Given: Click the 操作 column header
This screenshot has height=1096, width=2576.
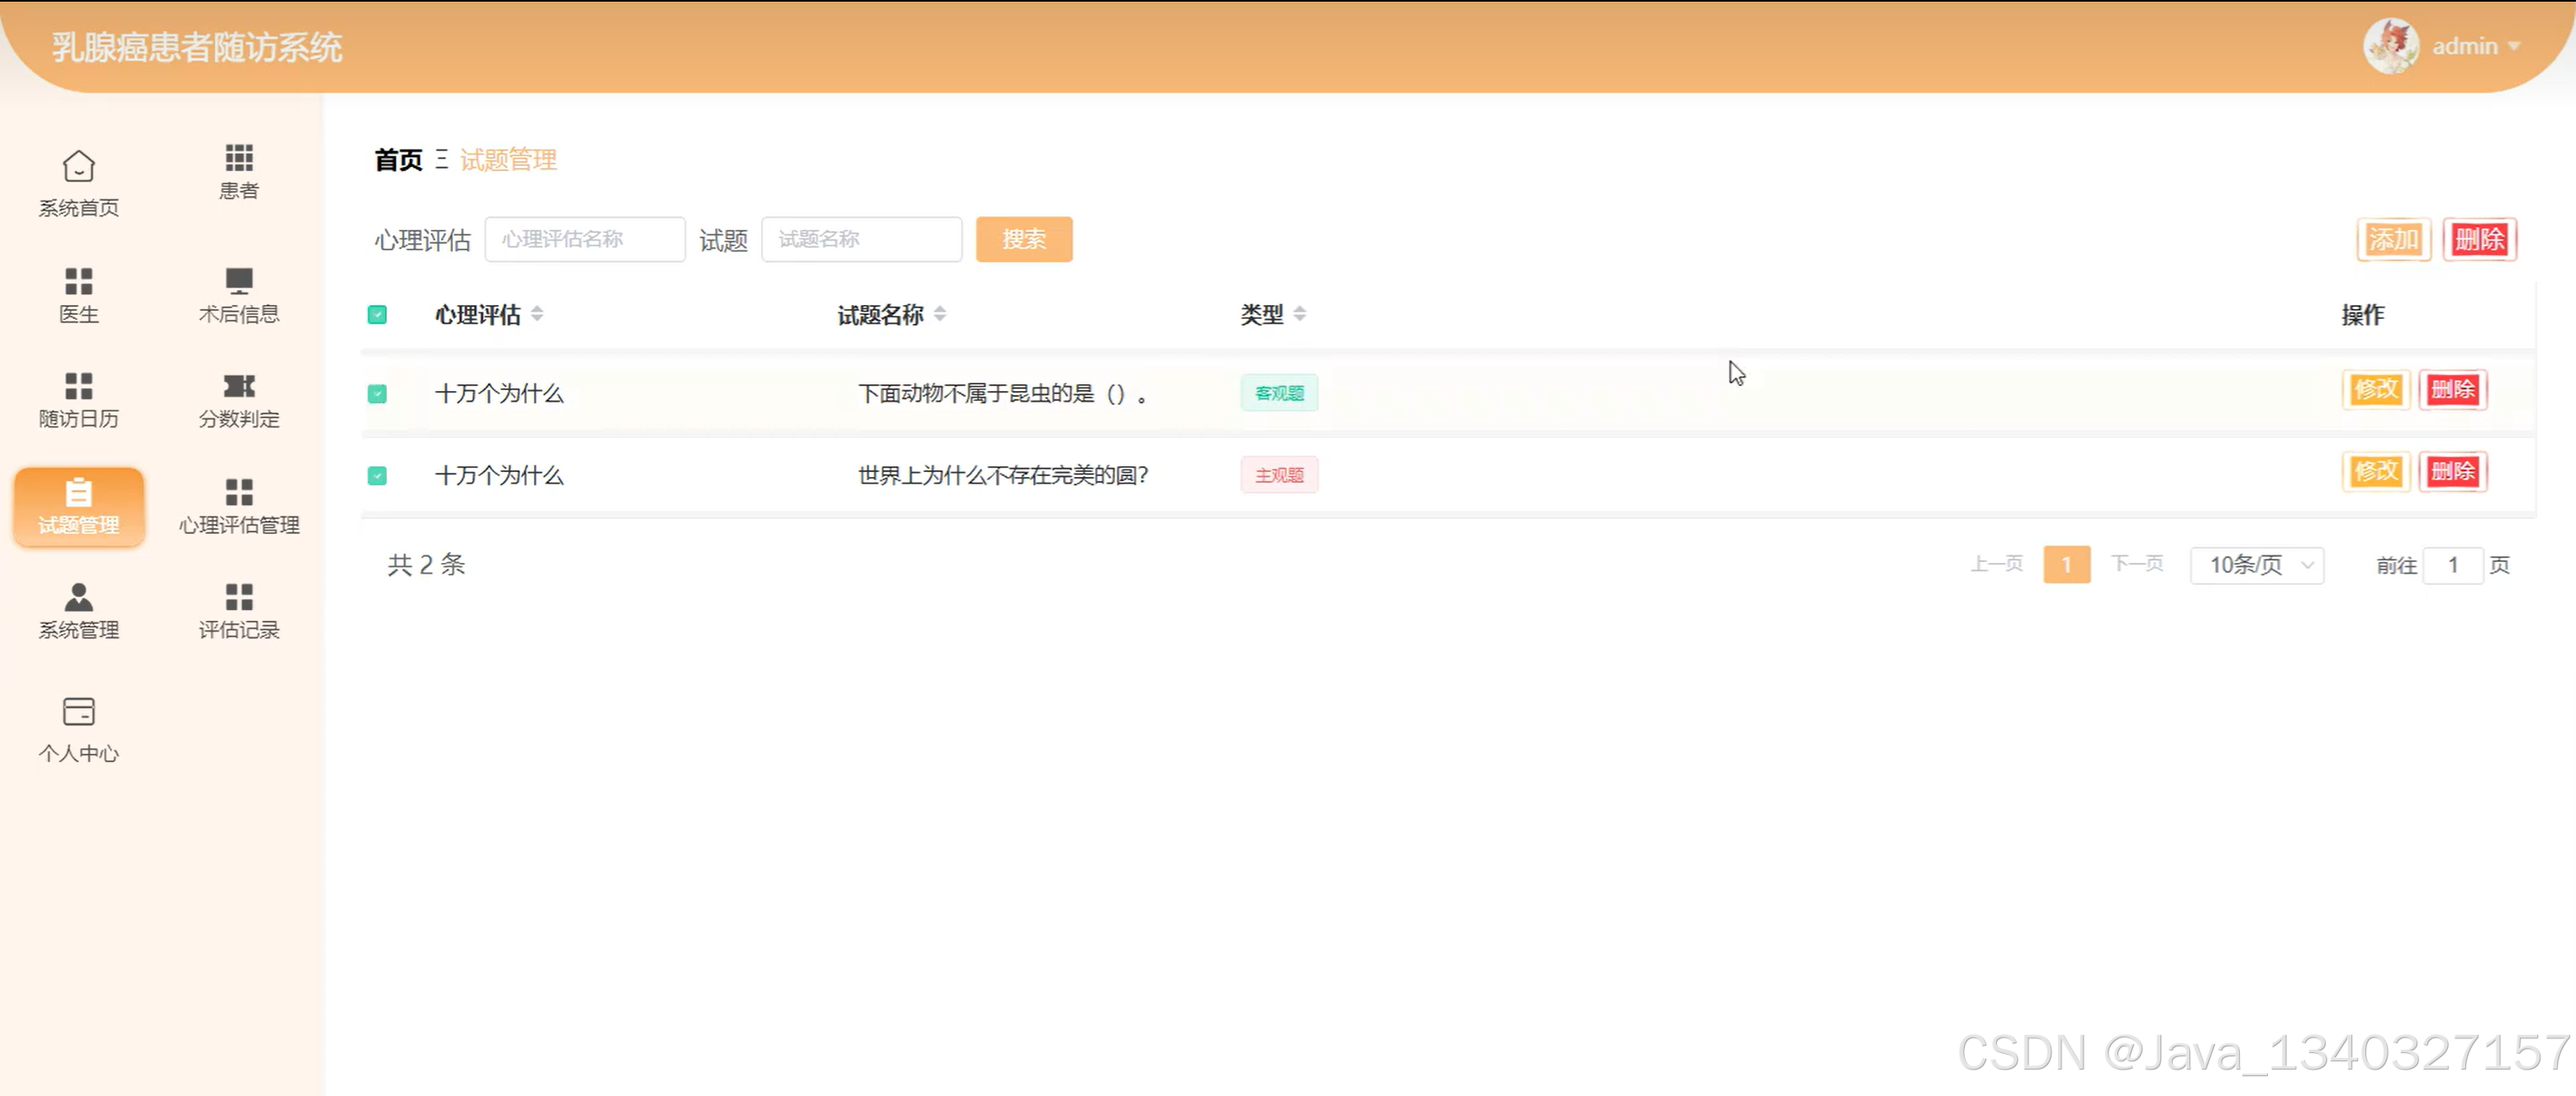Looking at the screenshot, I should coord(2362,315).
